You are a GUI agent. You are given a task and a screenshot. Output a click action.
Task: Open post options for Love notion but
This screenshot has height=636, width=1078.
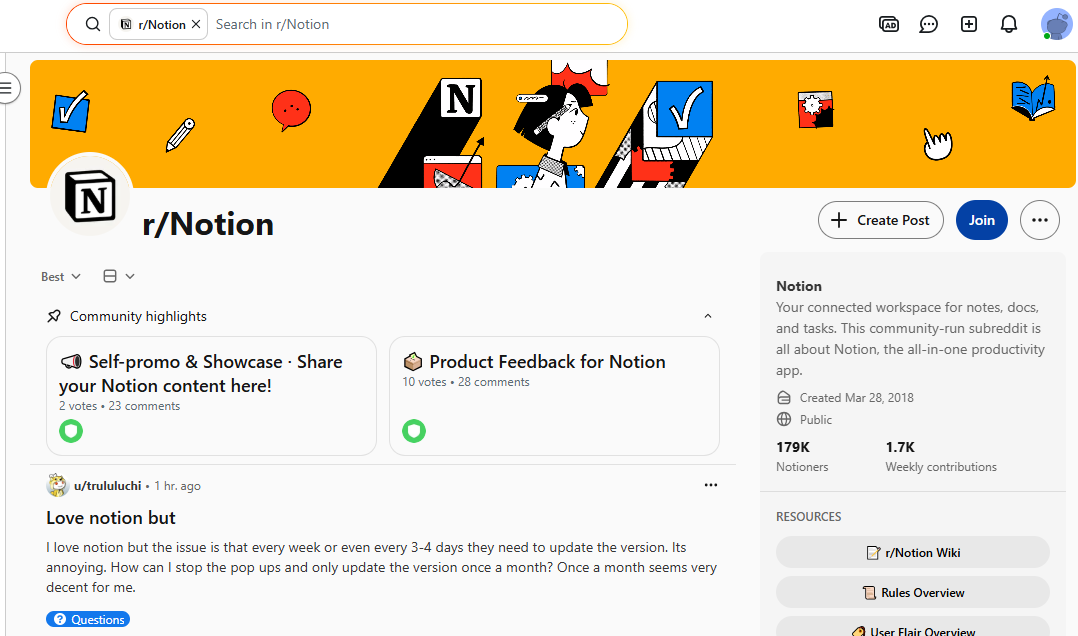tap(711, 485)
